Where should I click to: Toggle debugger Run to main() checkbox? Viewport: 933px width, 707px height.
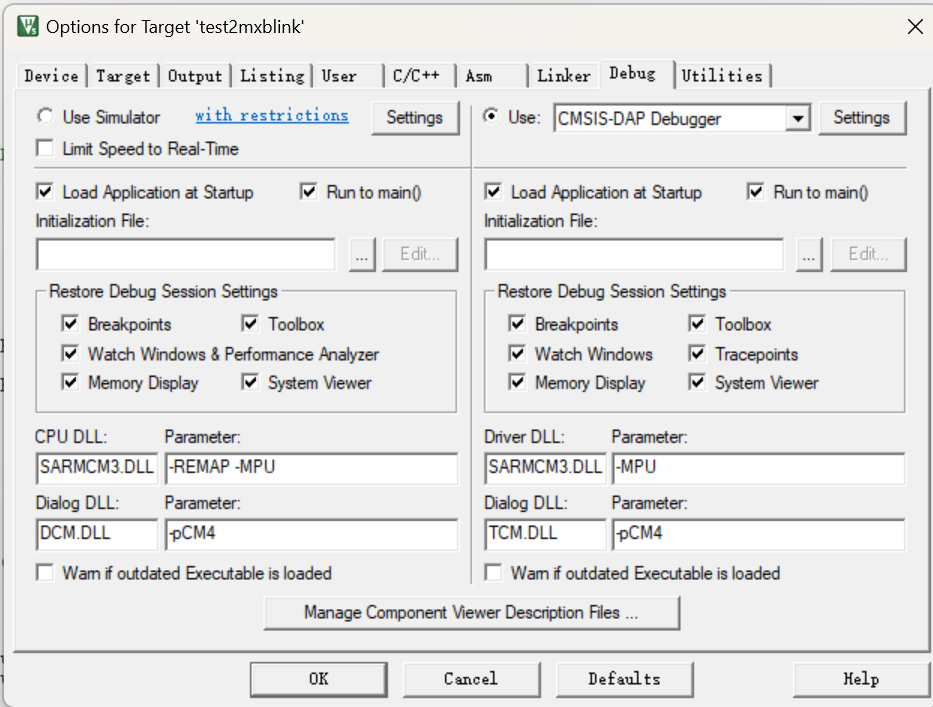pos(755,192)
